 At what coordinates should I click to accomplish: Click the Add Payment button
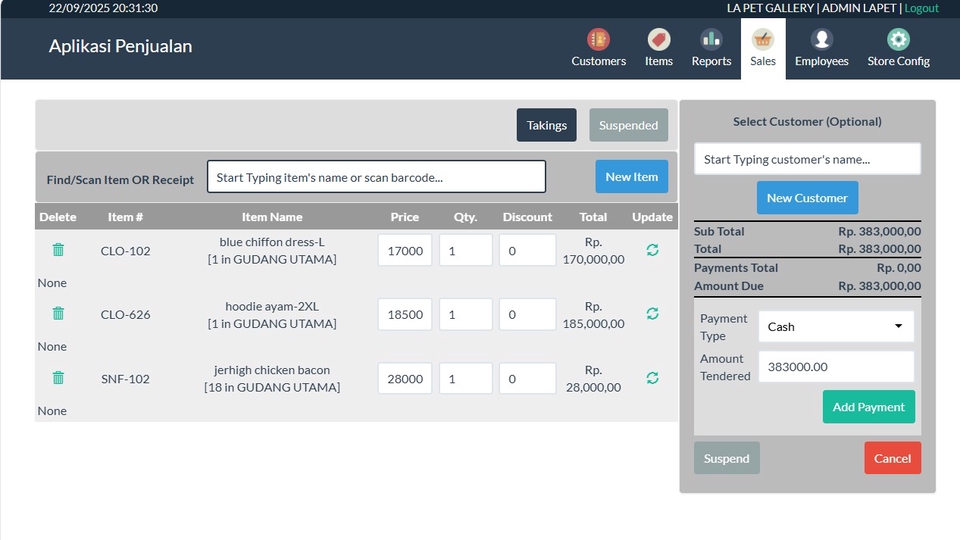pyautogui.click(x=868, y=407)
